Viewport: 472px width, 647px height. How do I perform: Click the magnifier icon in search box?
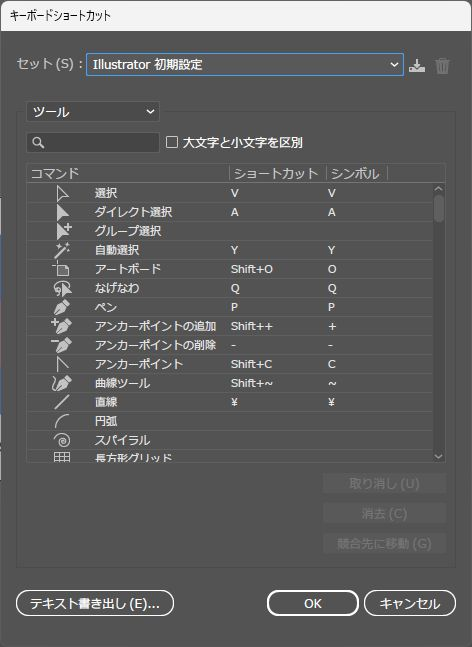click(38, 143)
